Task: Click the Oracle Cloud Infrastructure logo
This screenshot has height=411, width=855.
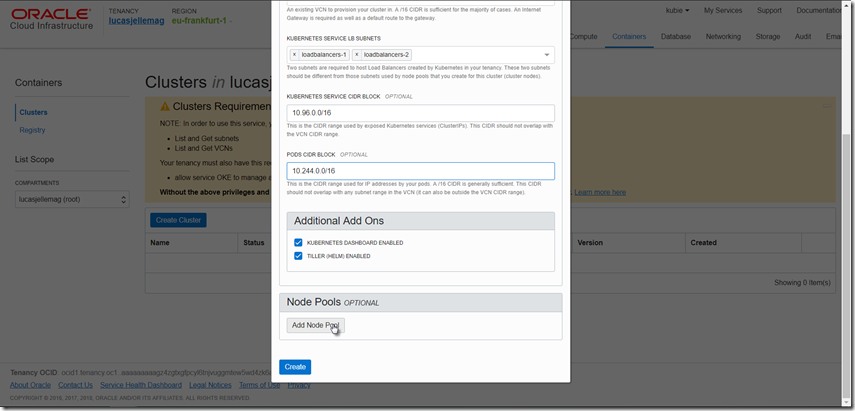Action: (x=51, y=19)
